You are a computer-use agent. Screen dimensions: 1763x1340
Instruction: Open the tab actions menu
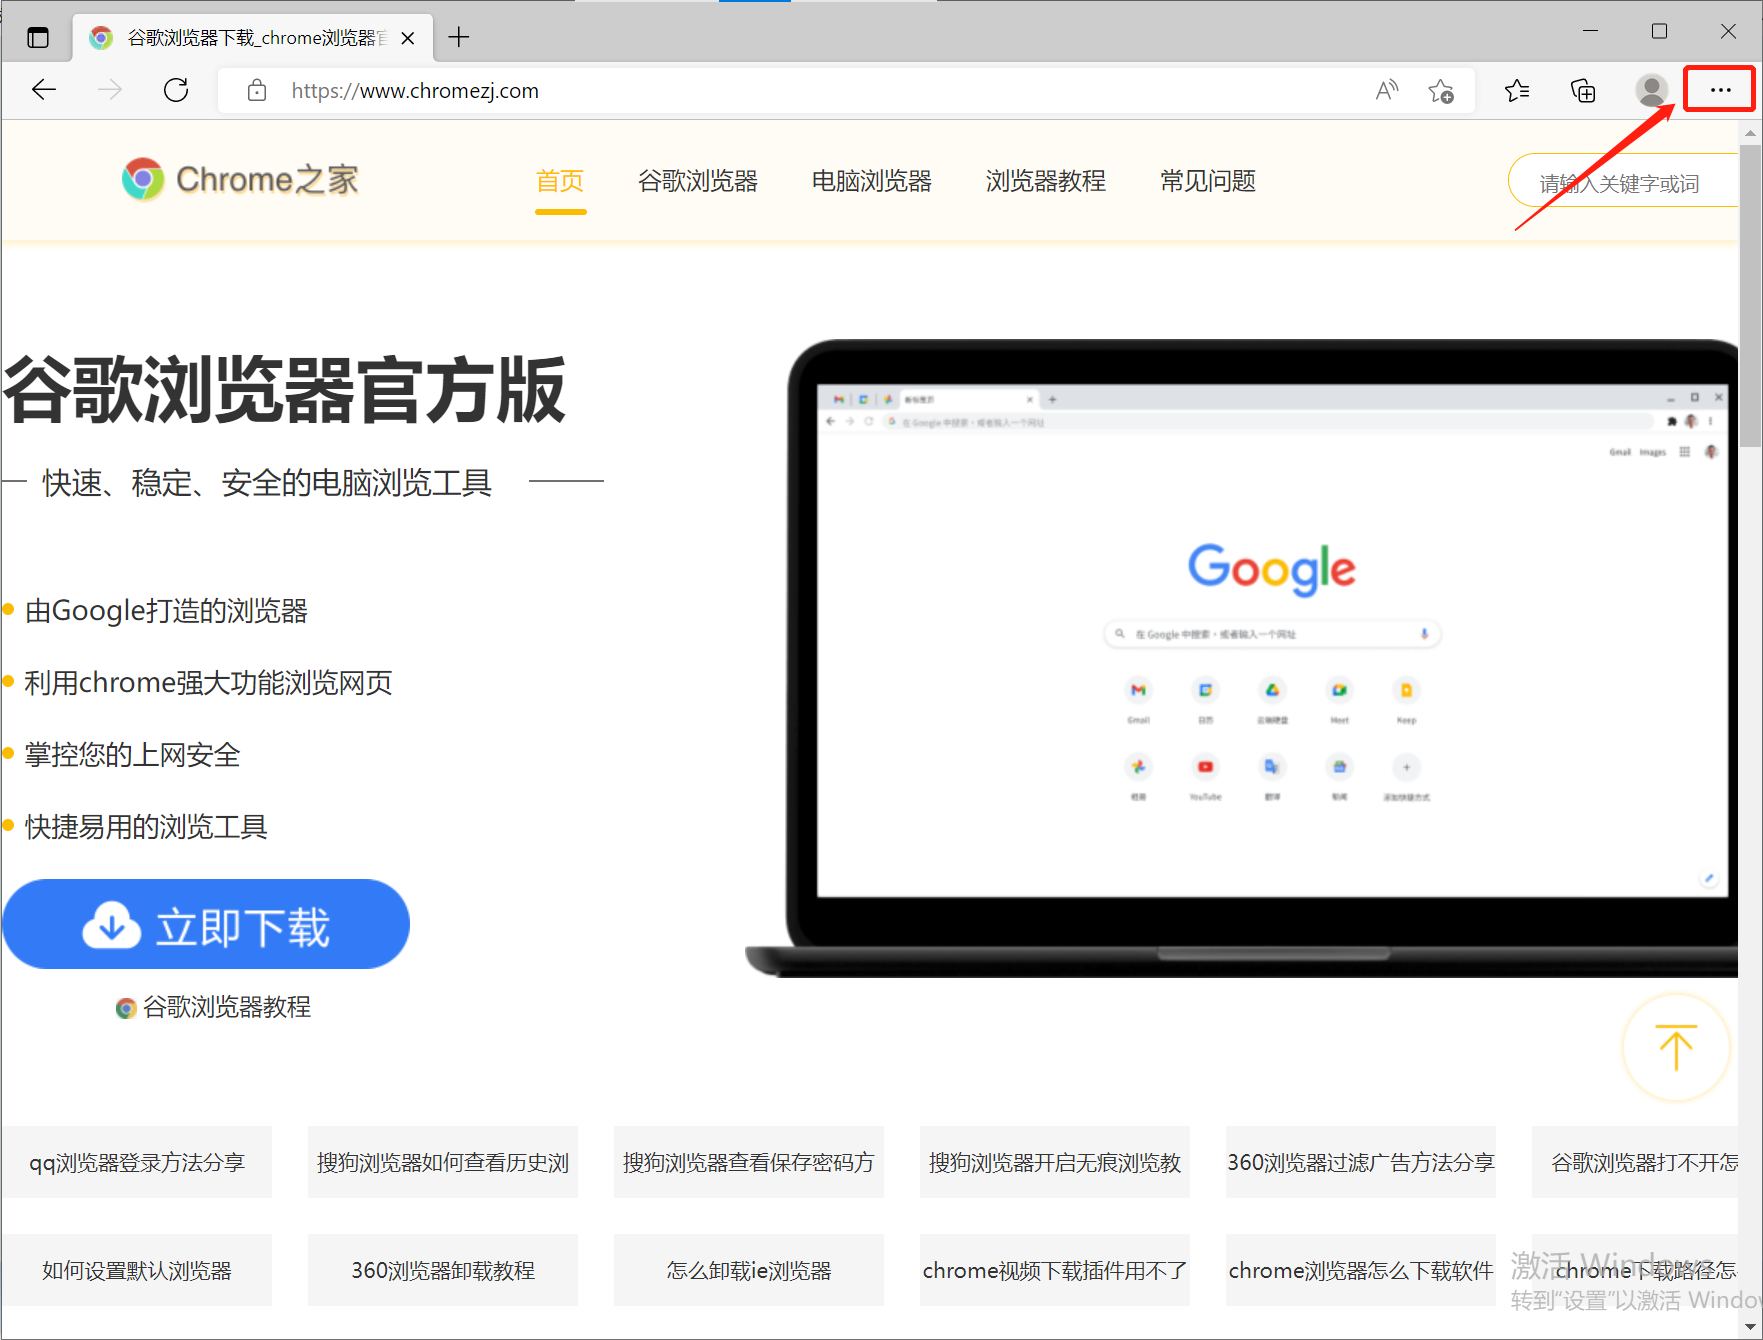point(38,38)
